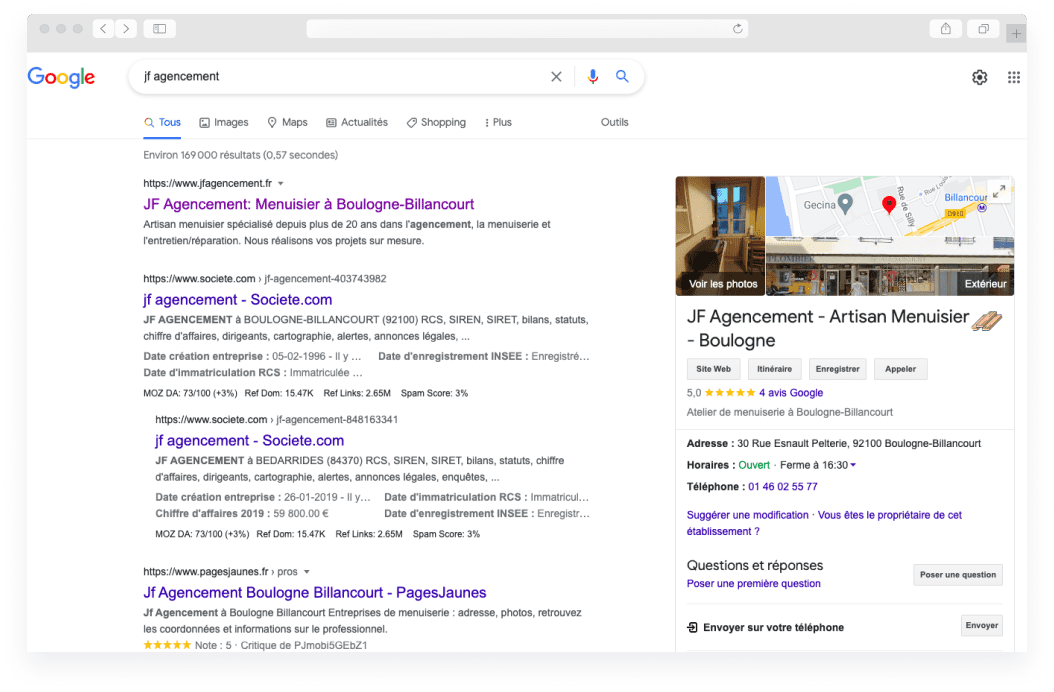Click phone number 01 46 02 55 77
This screenshot has width=1054, height=692.
(782, 487)
